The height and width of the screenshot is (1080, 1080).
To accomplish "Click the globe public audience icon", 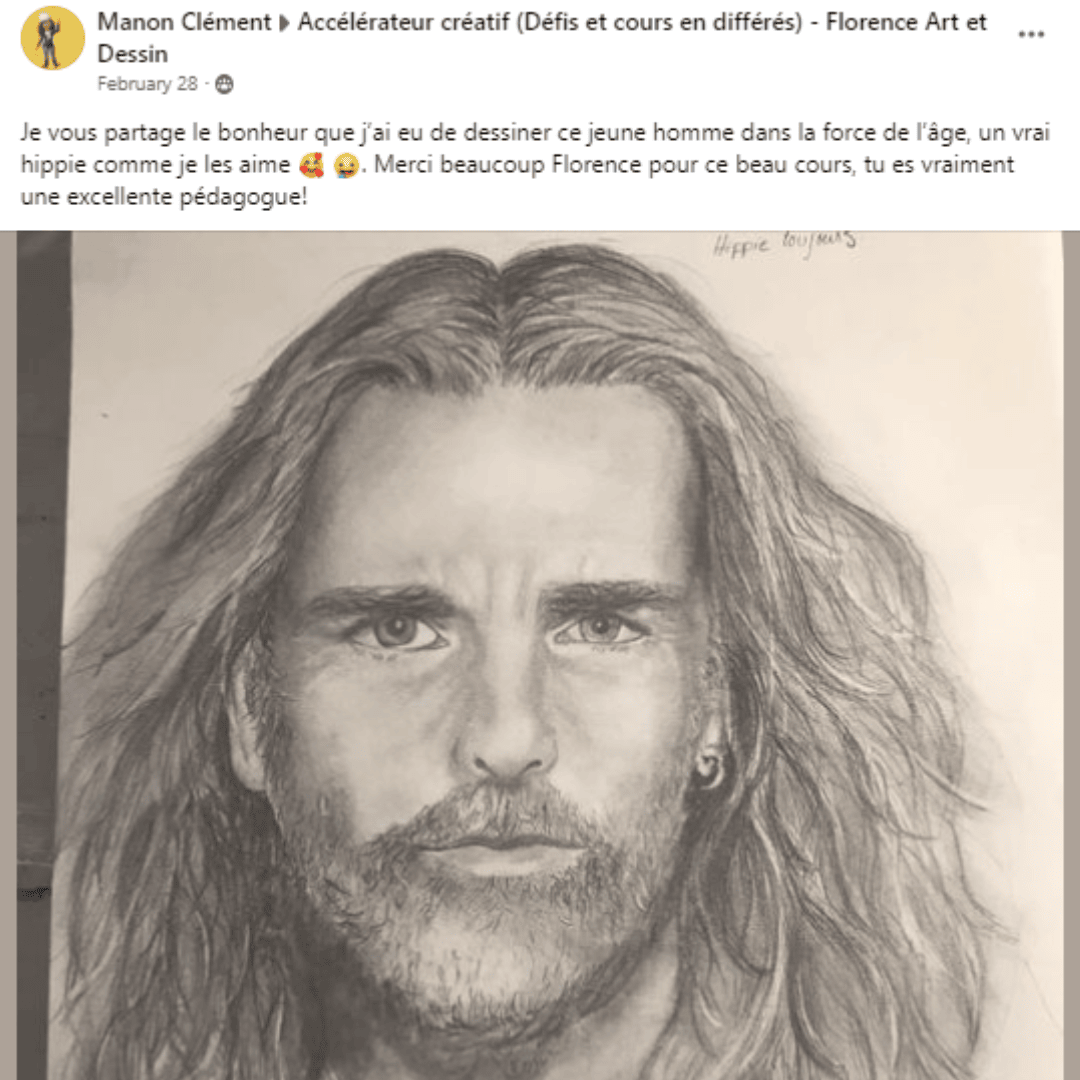I will pos(224,84).
